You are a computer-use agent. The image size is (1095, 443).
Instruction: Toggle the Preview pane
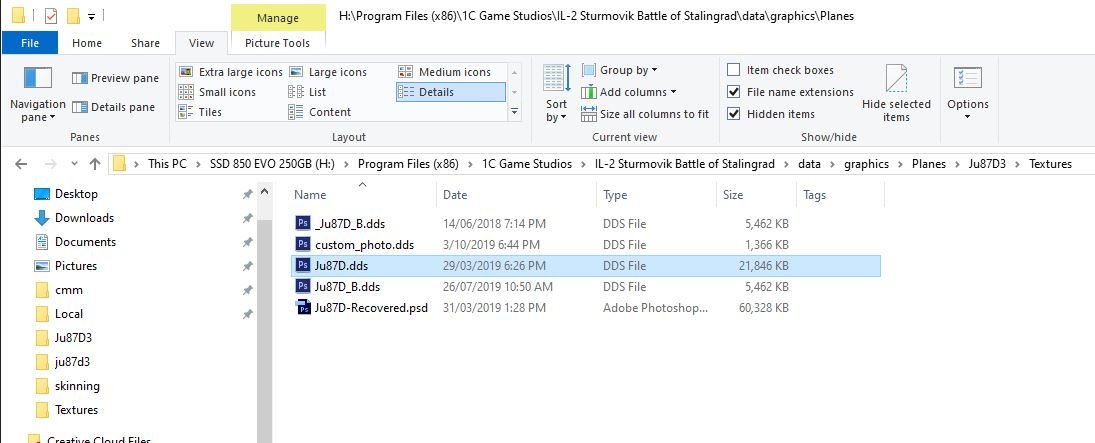pos(115,78)
